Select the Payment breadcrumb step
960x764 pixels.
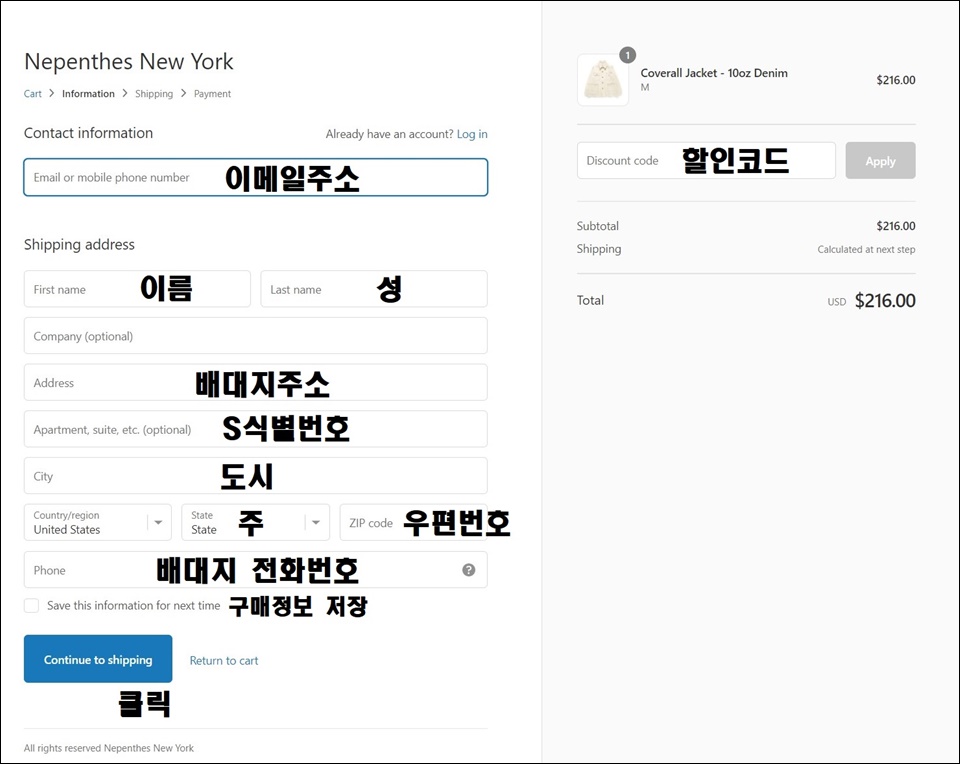(x=212, y=94)
